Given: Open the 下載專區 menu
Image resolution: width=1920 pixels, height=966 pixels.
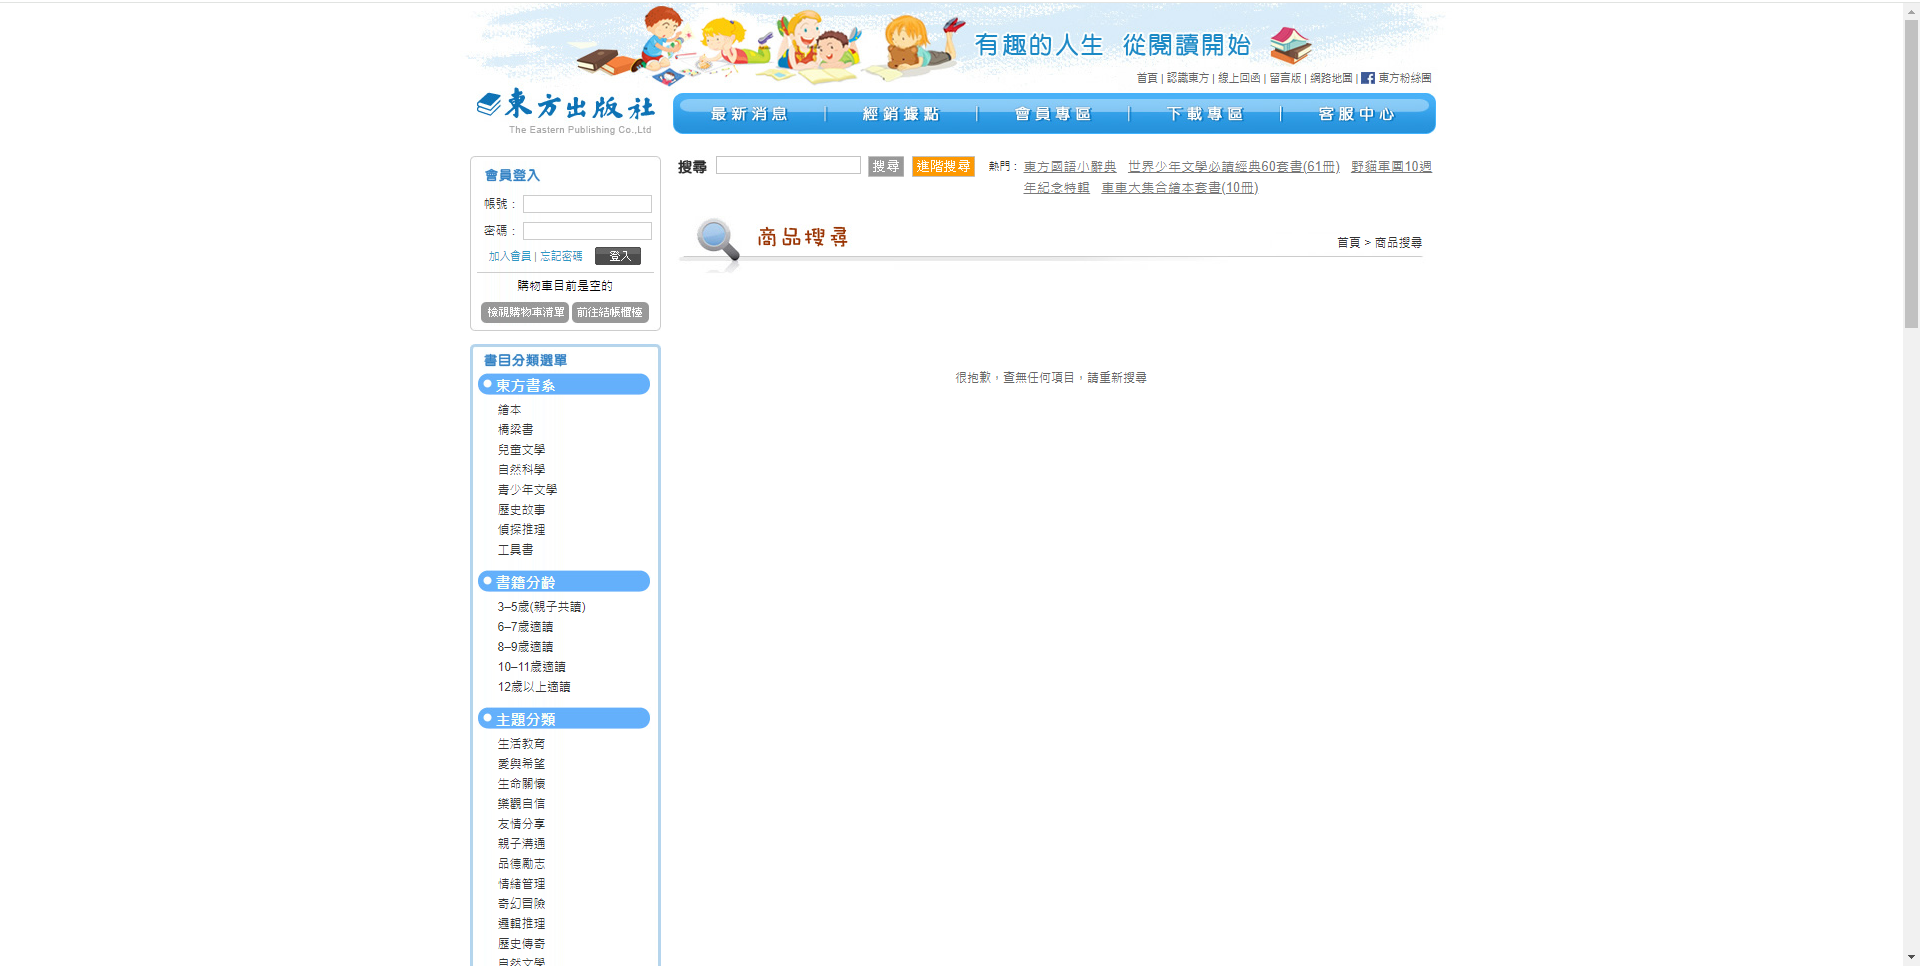Looking at the screenshot, I should coord(1205,114).
